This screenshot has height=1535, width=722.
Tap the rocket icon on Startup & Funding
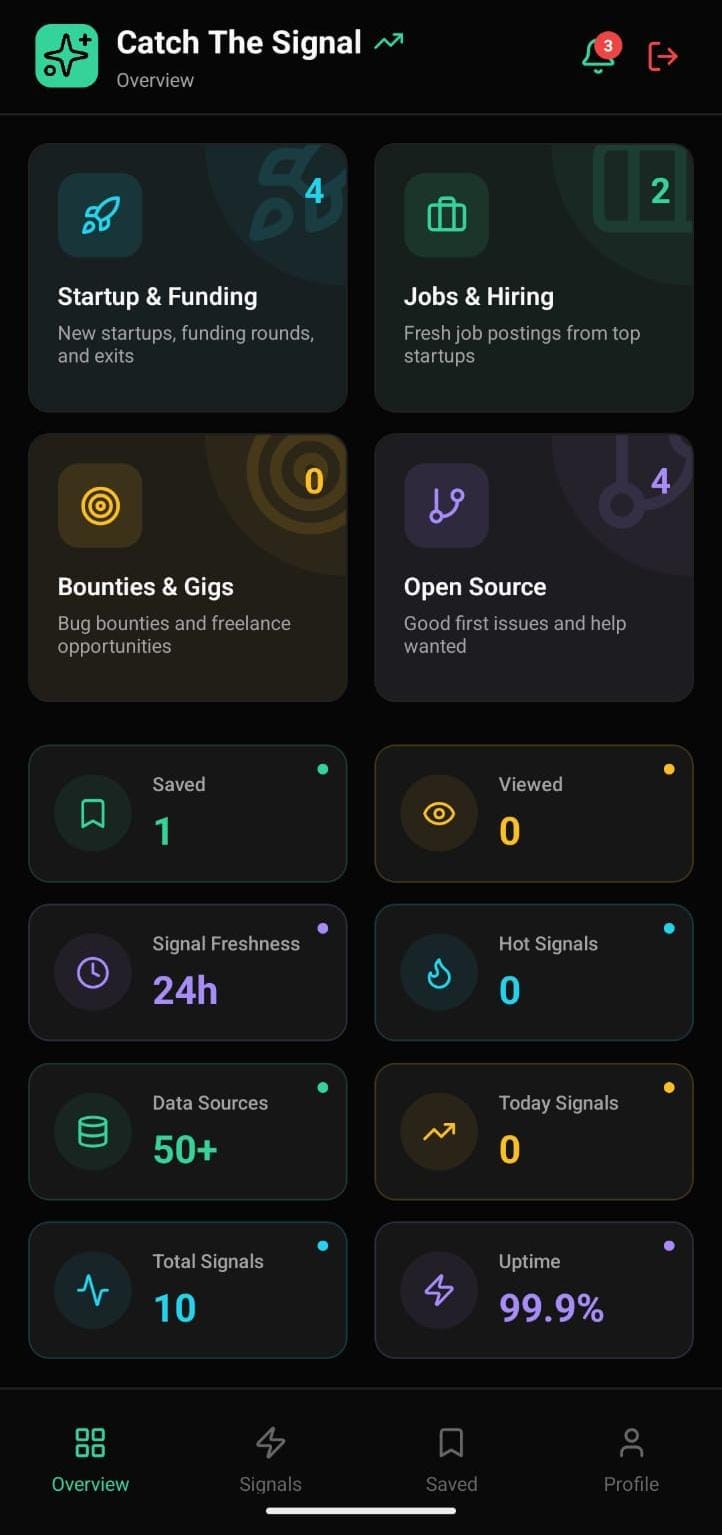click(100, 215)
